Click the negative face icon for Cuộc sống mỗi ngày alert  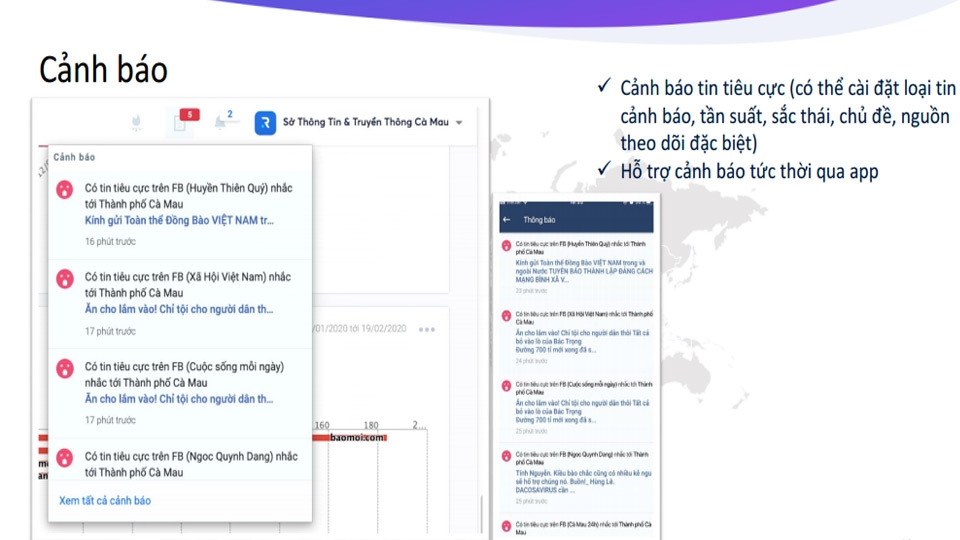[x=65, y=369]
